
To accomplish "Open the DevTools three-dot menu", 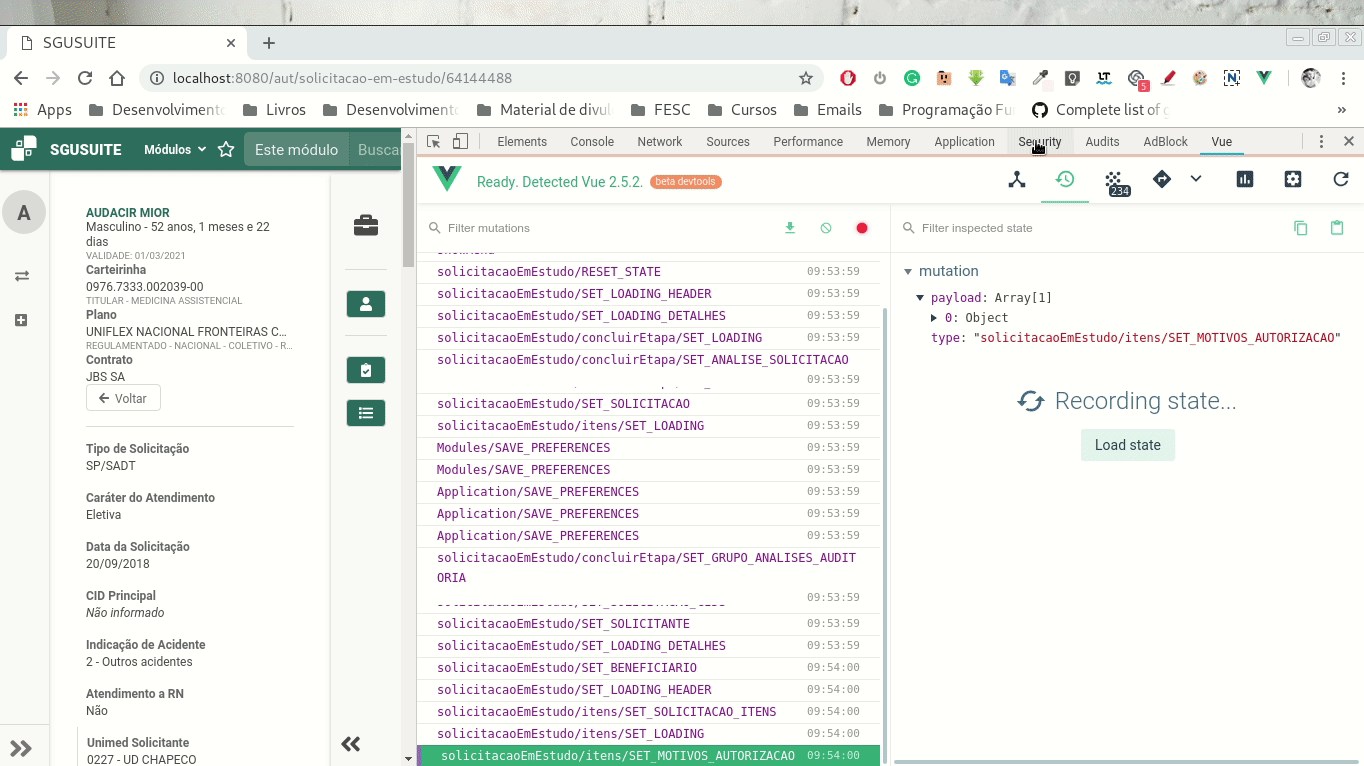I will point(1321,142).
